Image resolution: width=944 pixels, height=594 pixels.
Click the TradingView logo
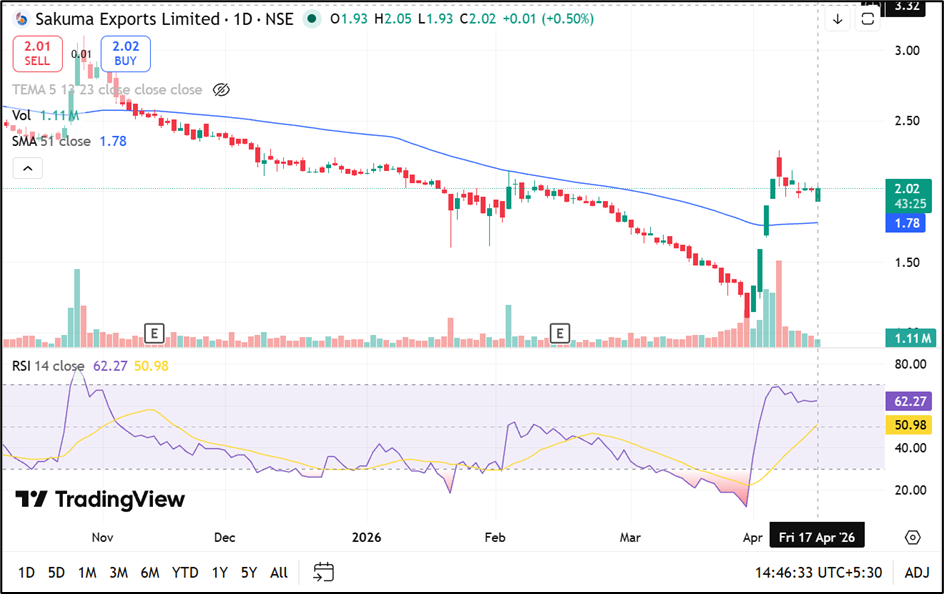pos(100,500)
